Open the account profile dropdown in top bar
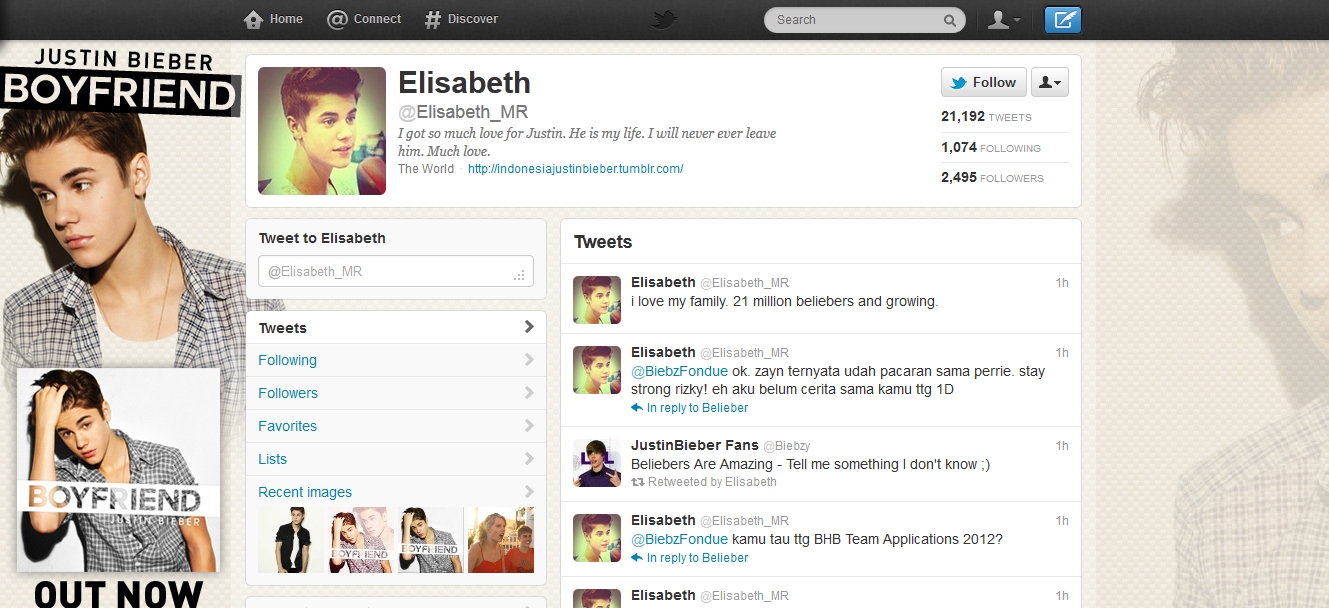 [1004, 20]
